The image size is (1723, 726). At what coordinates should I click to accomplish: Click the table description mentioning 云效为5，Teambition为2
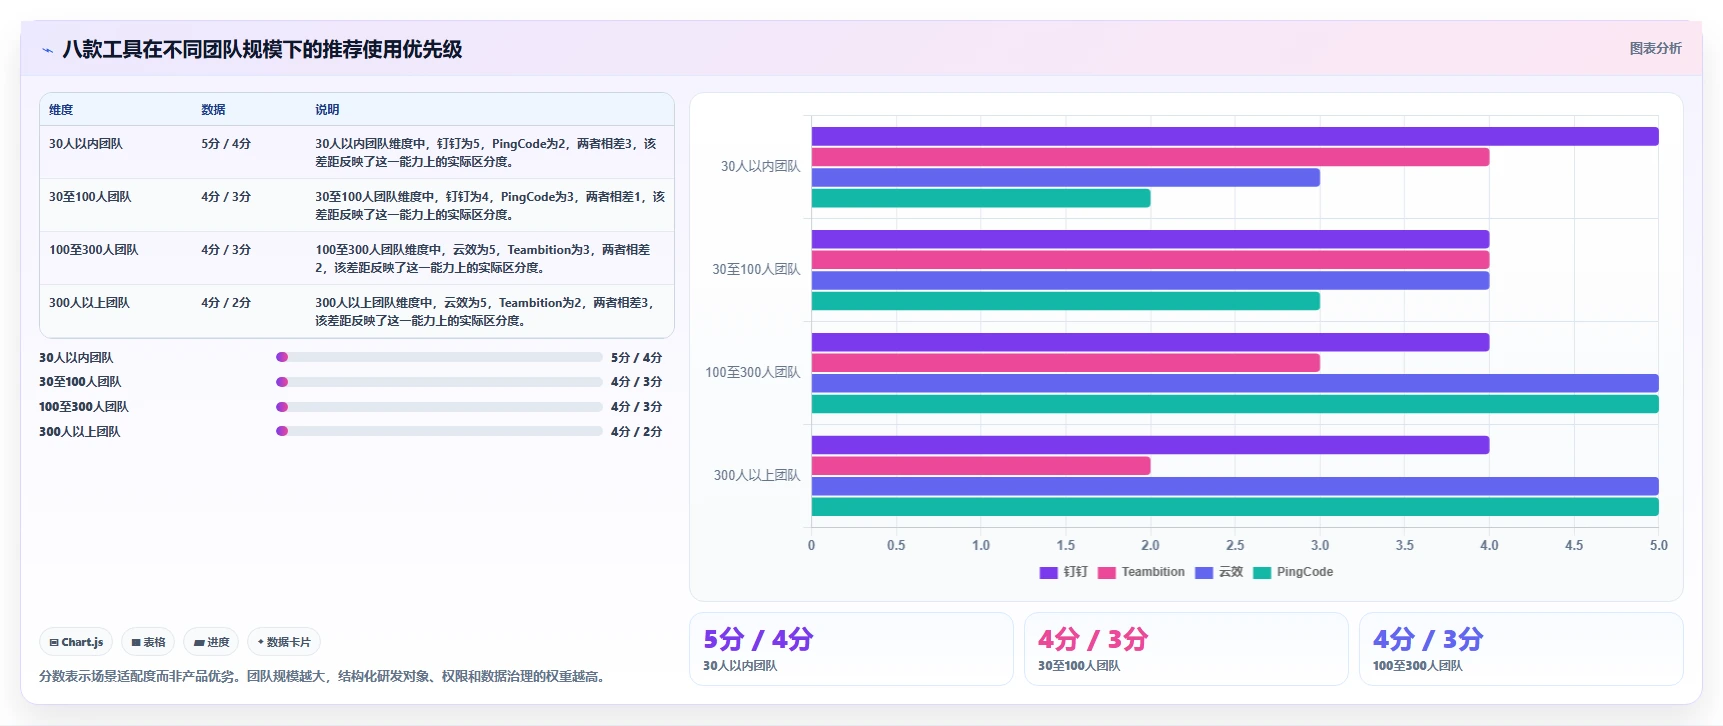(x=485, y=312)
